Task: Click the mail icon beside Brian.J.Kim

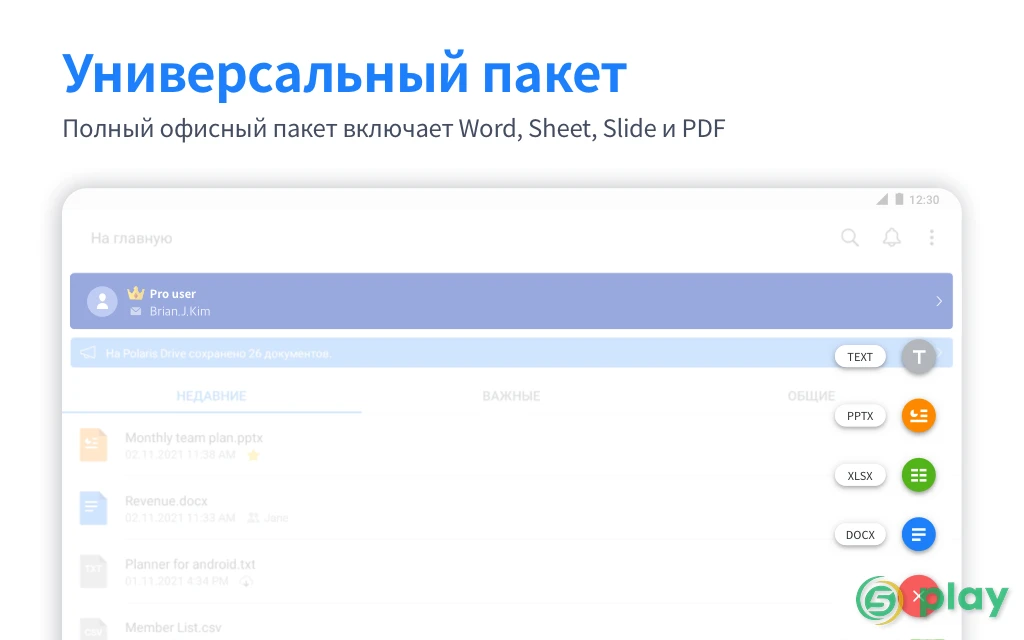Action: [x=135, y=312]
